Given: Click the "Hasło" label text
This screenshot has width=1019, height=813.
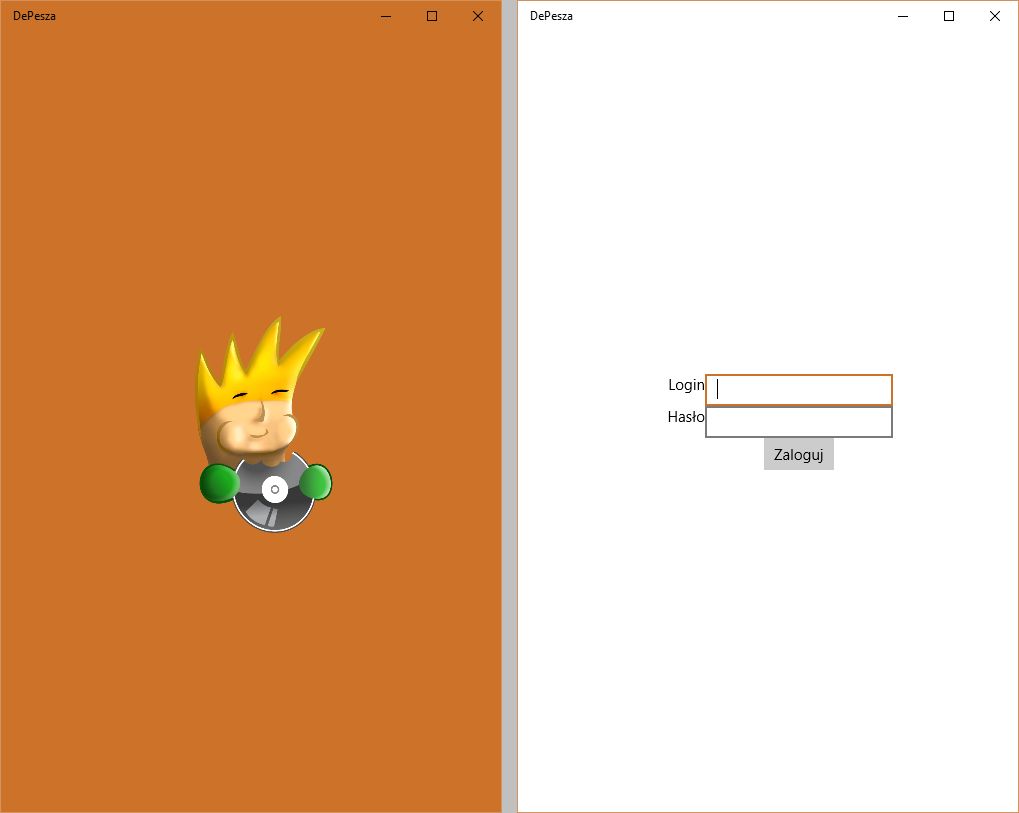Looking at the screenshot, I should coord(686,417).
